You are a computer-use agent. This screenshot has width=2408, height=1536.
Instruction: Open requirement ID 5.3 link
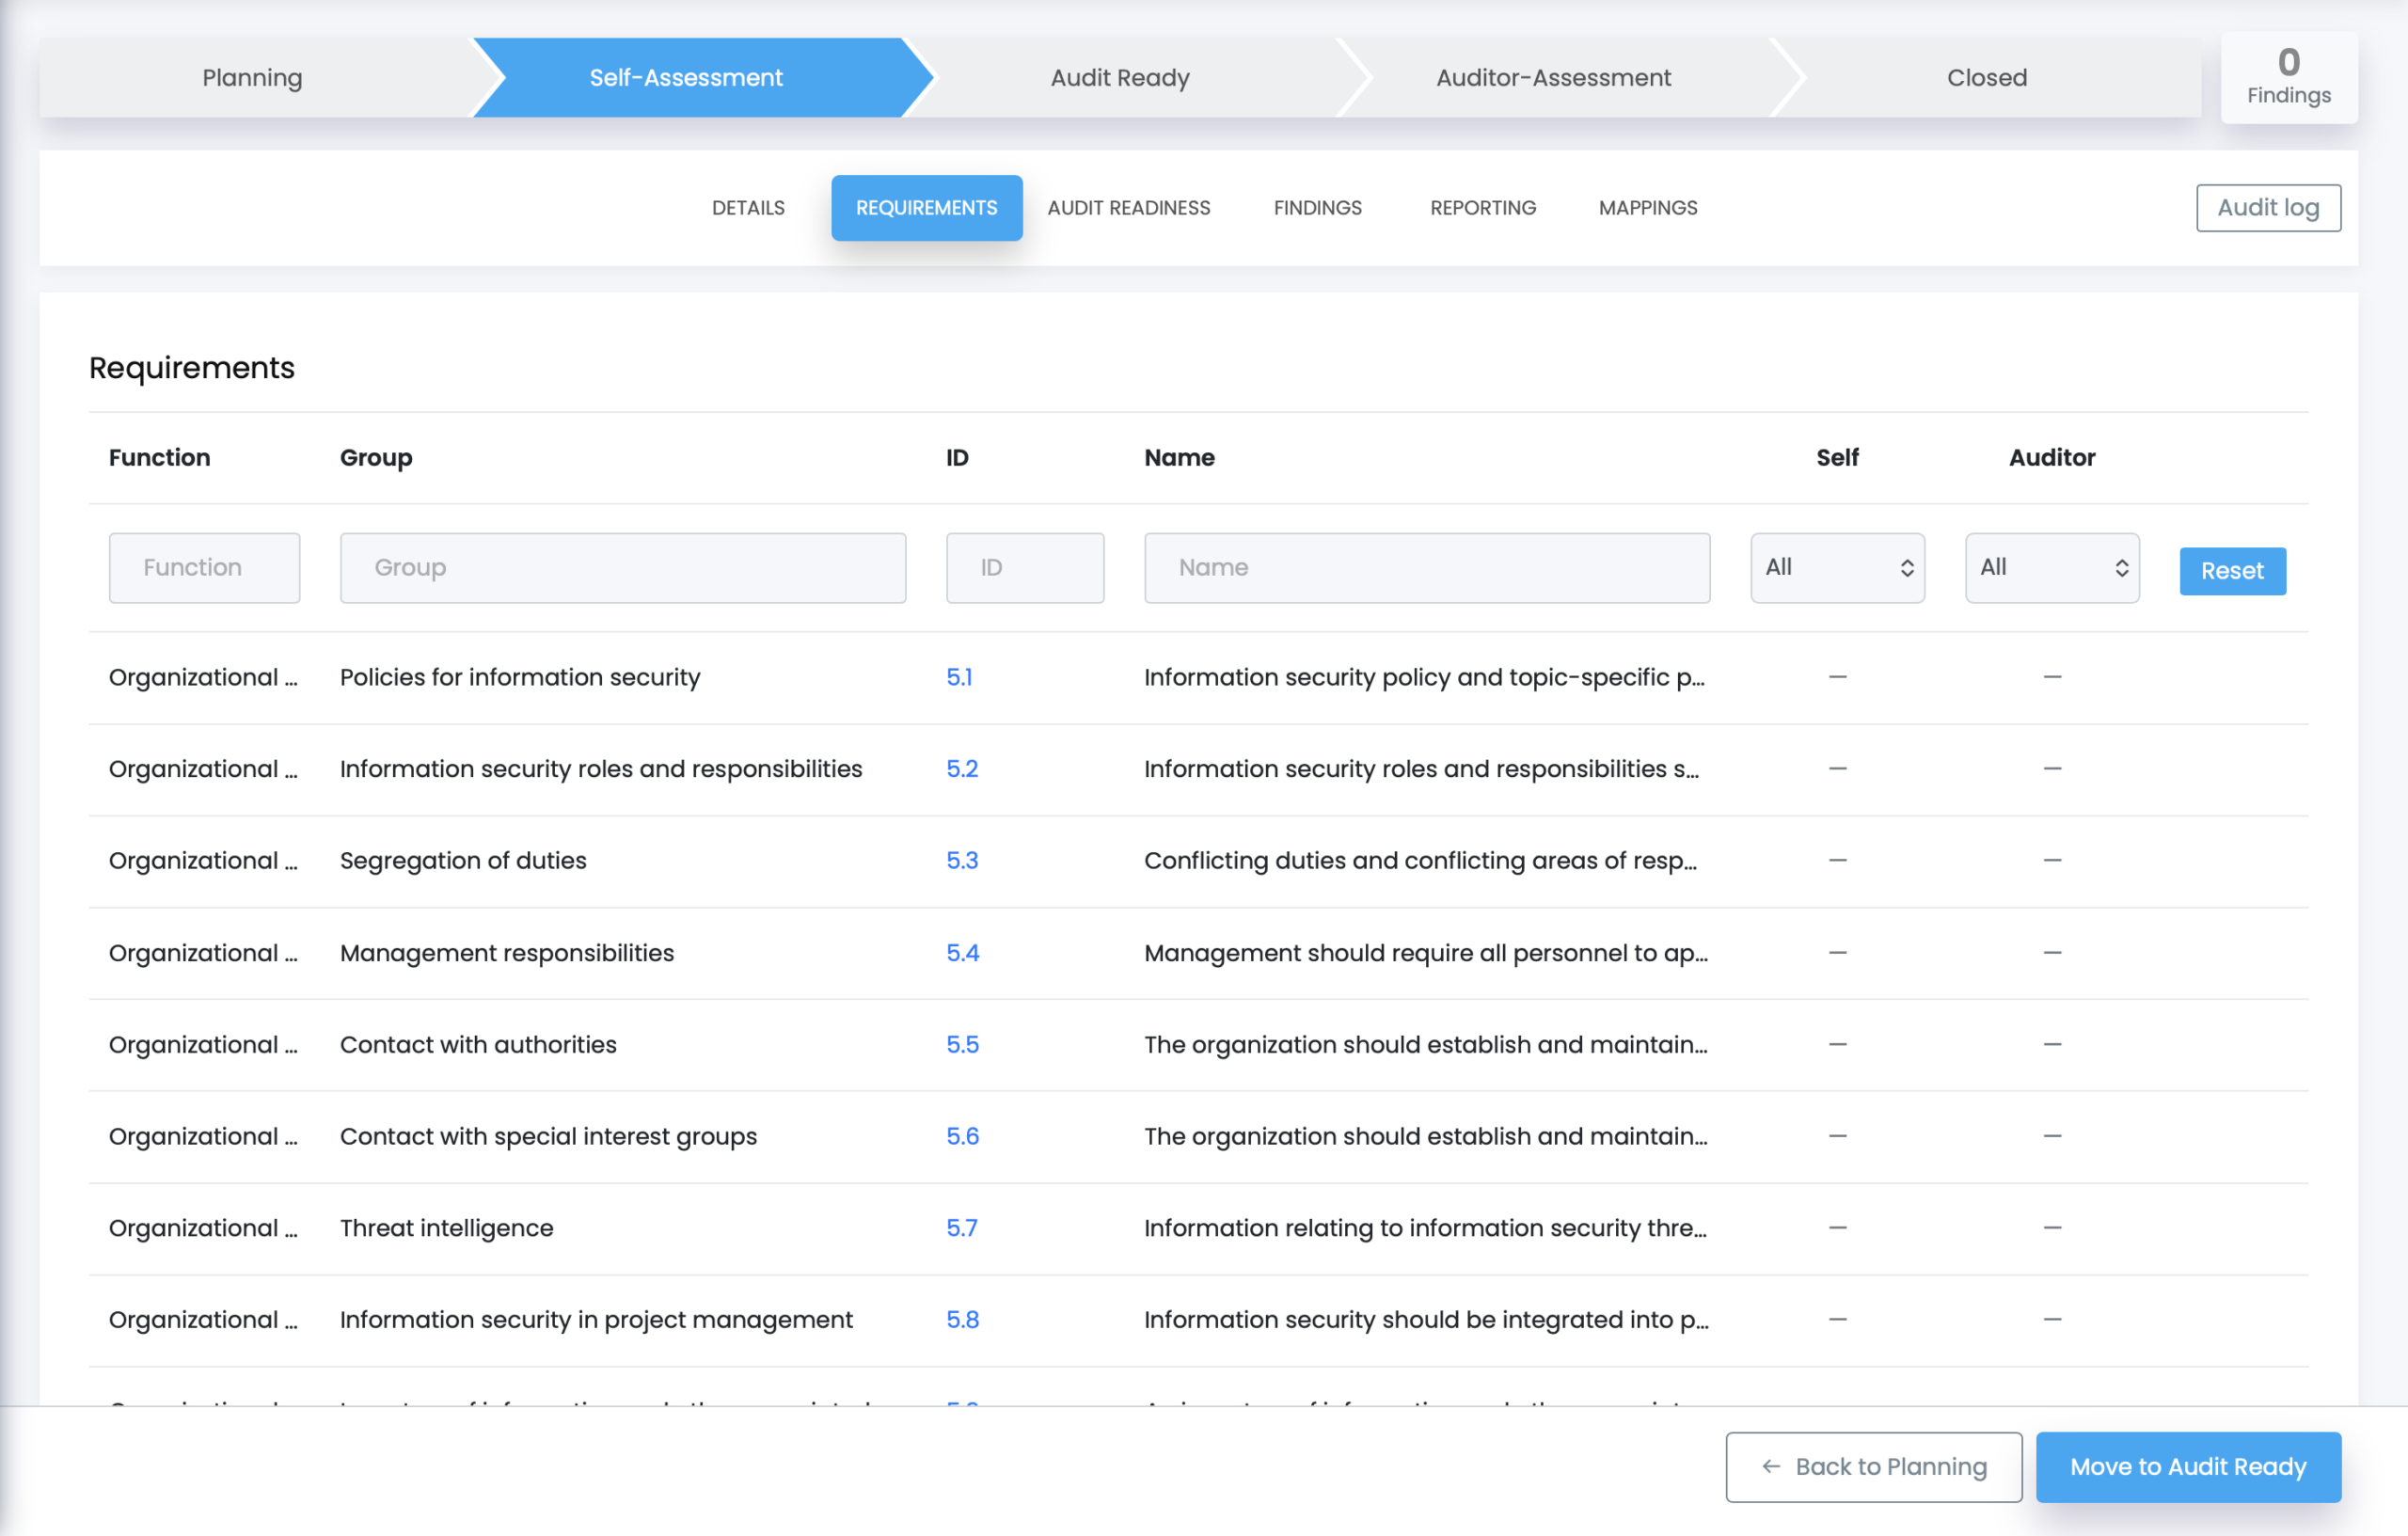(962, 861)
